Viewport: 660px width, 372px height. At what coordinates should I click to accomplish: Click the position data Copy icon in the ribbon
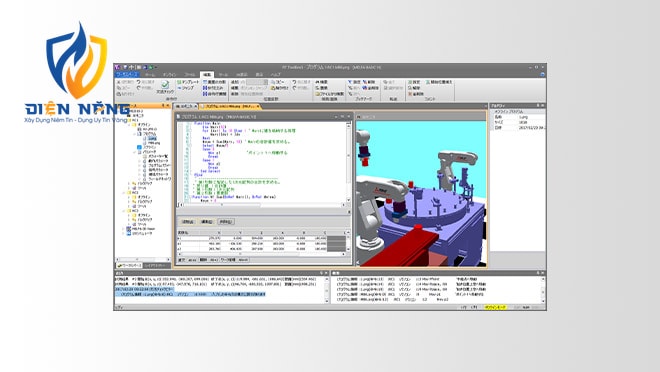(273, 82)
